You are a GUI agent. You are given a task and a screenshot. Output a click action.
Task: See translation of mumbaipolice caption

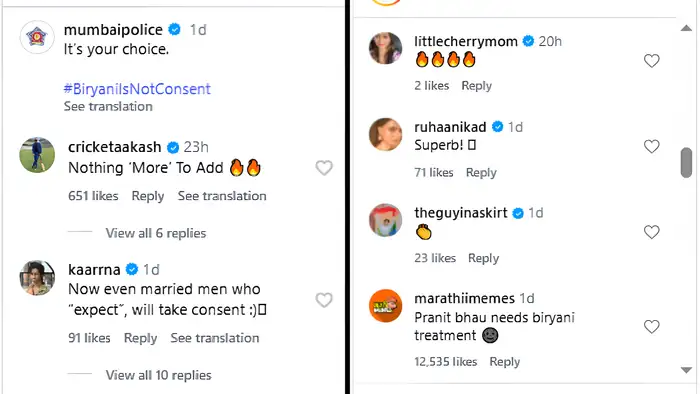(108, 107)
